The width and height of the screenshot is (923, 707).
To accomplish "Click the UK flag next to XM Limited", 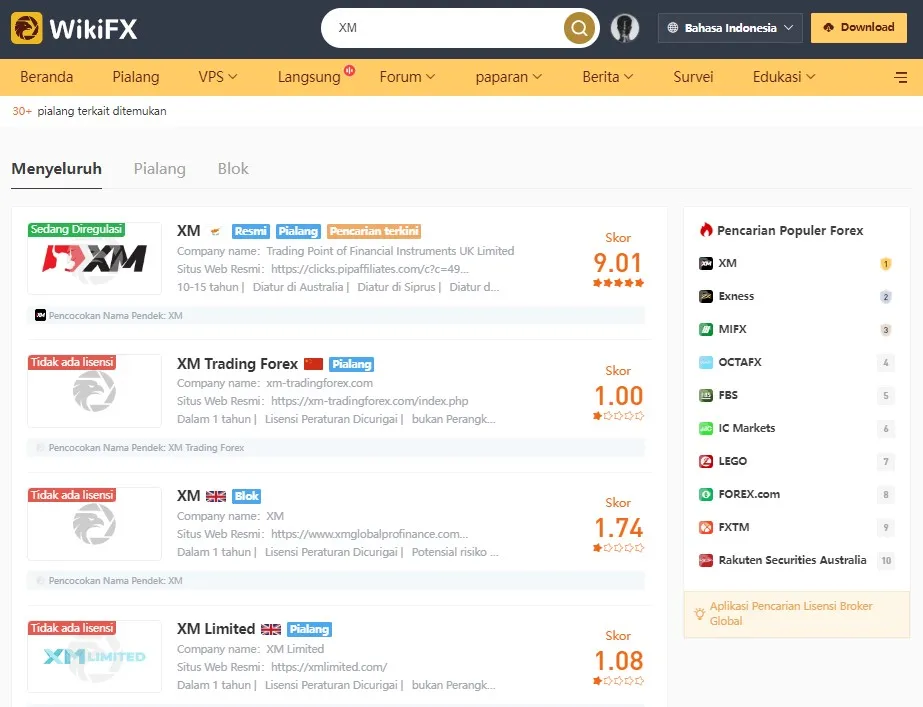I will (x=271, y=629).
